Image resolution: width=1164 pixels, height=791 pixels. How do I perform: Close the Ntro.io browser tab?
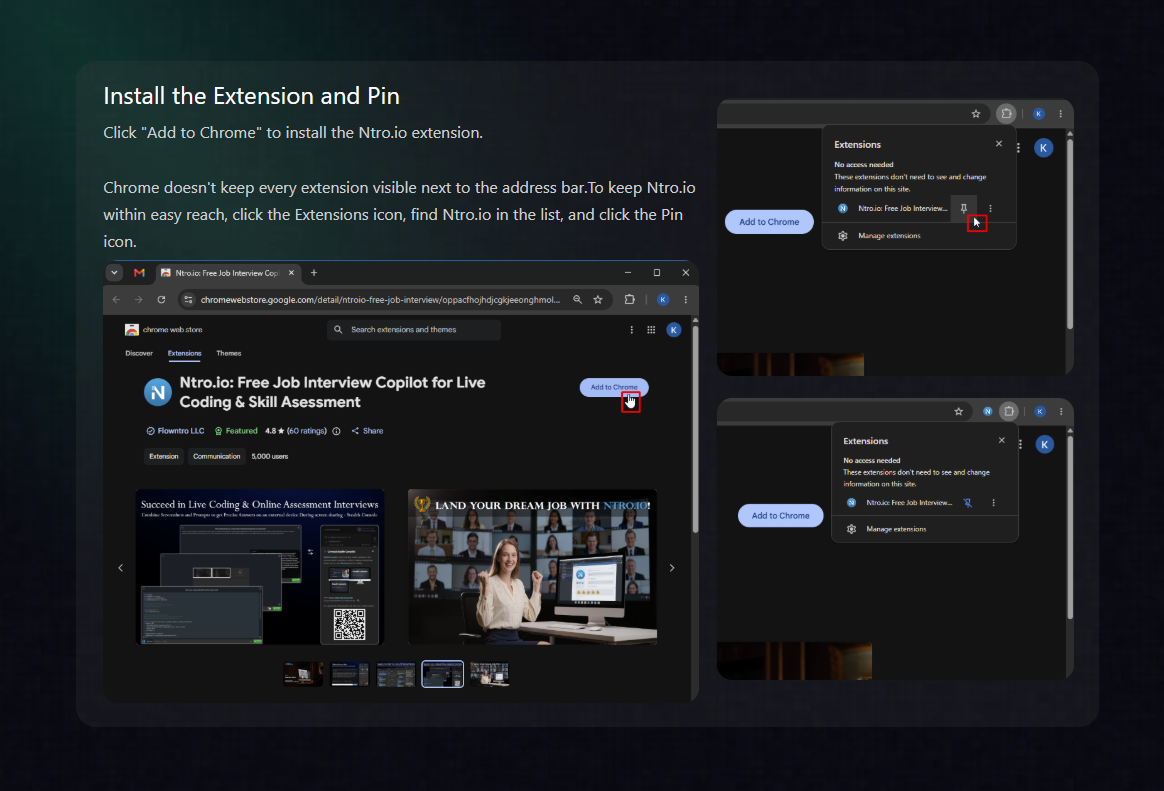(x=291, y=272)
